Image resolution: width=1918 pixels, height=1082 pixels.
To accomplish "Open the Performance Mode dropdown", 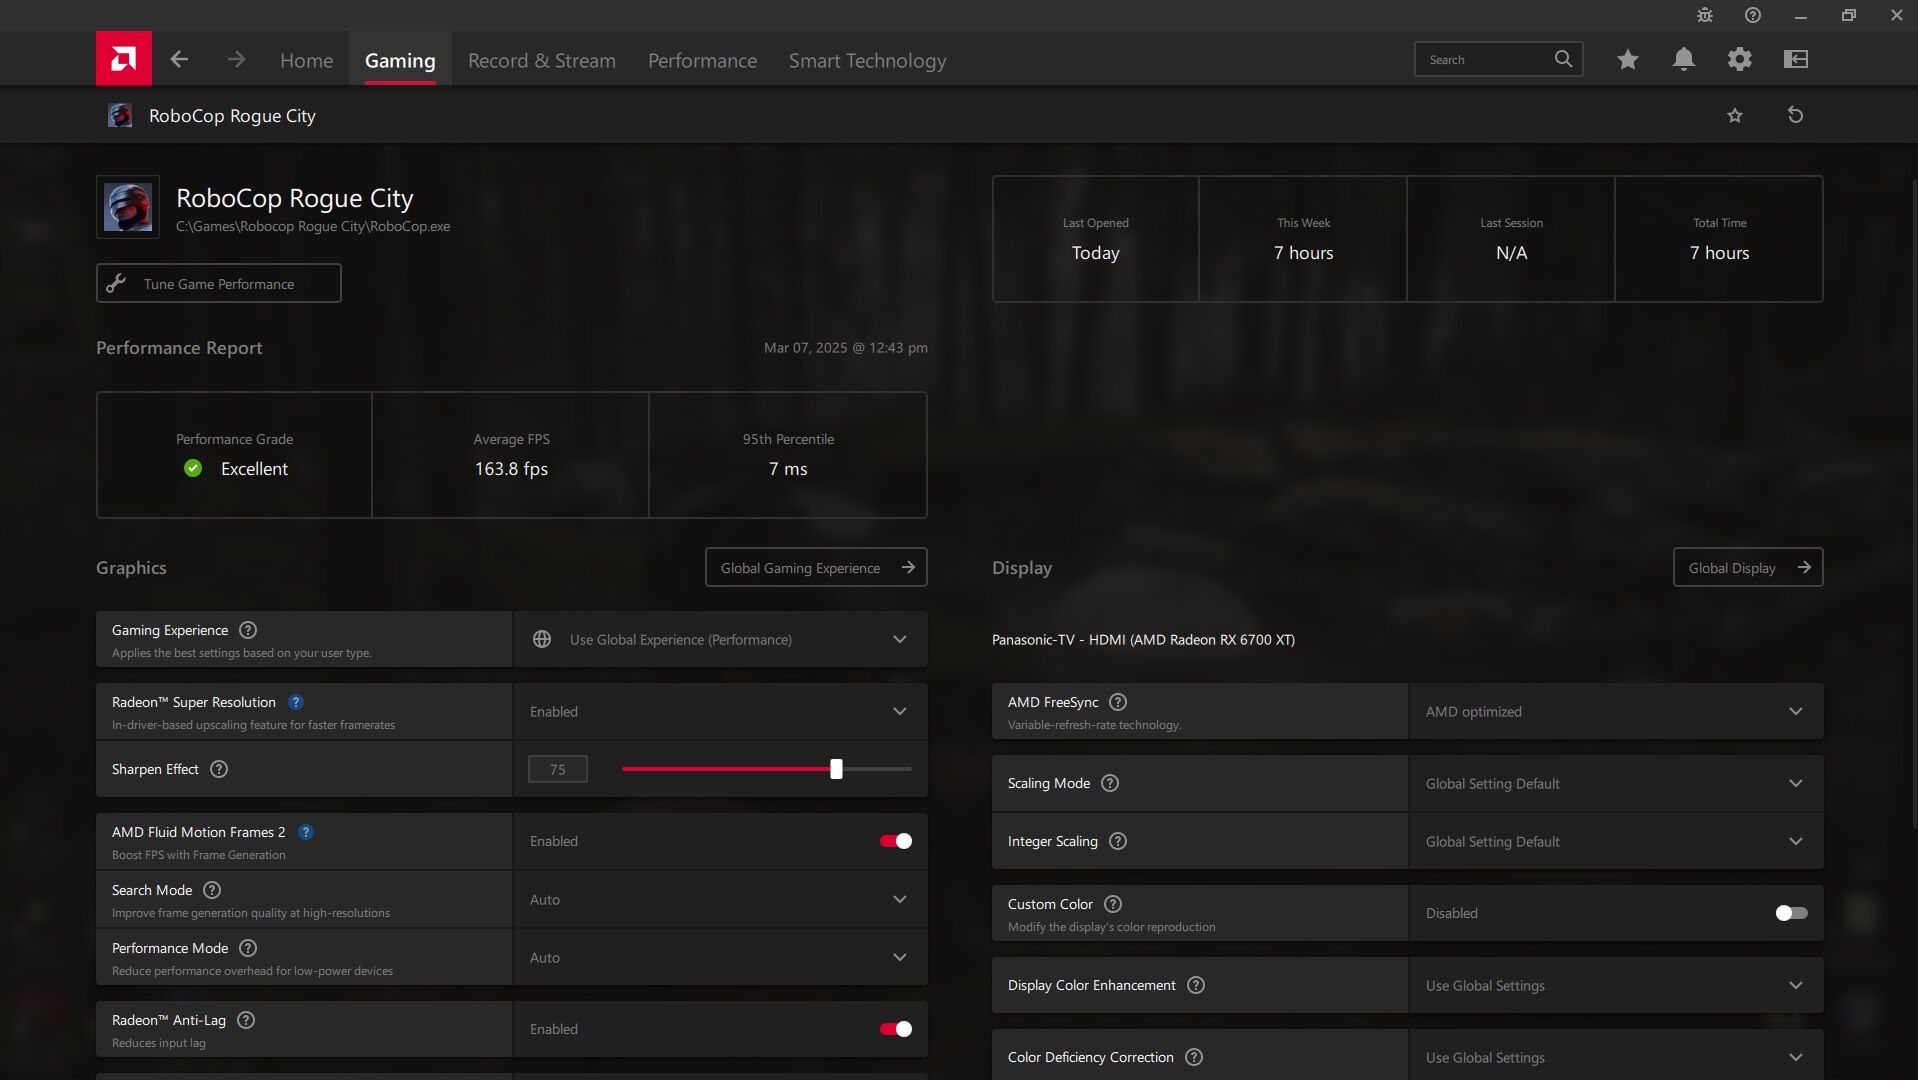I will (720, 957).
